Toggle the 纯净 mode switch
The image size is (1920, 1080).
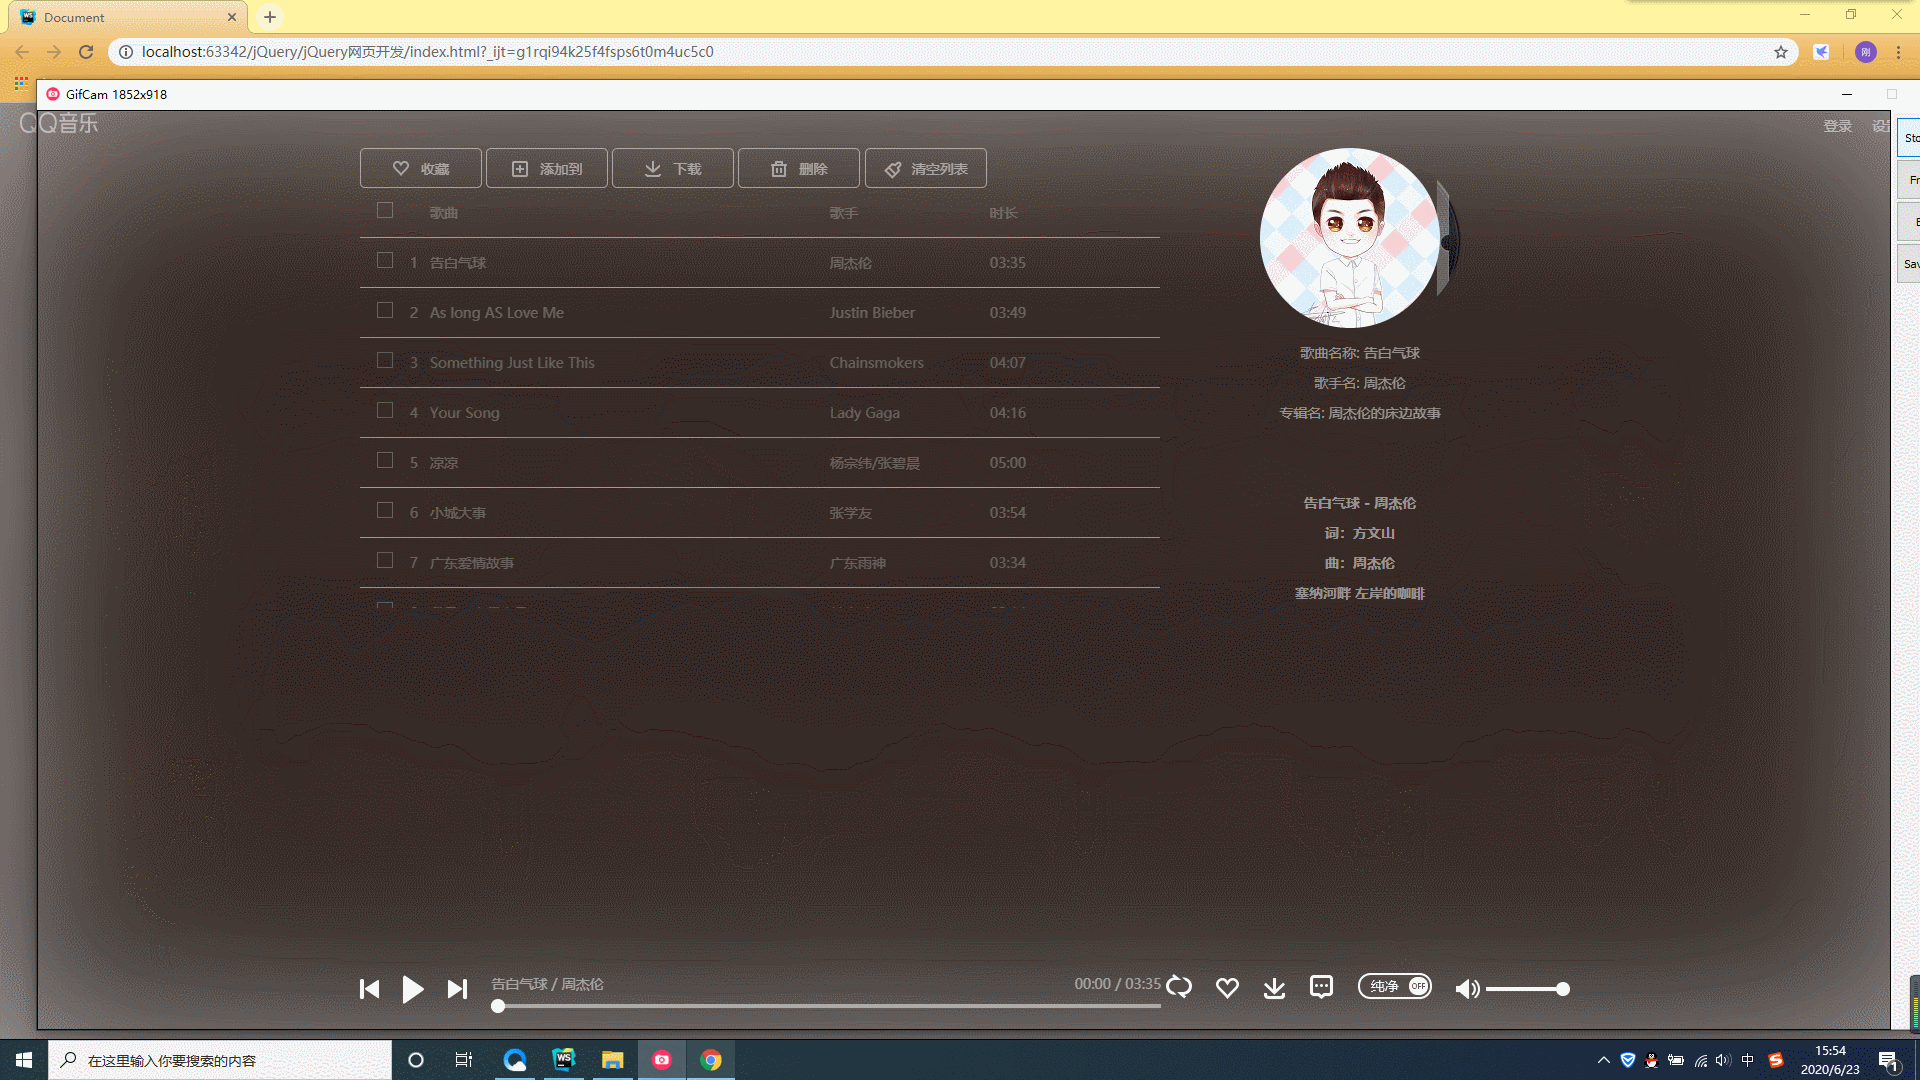[x=1394, y=986]
